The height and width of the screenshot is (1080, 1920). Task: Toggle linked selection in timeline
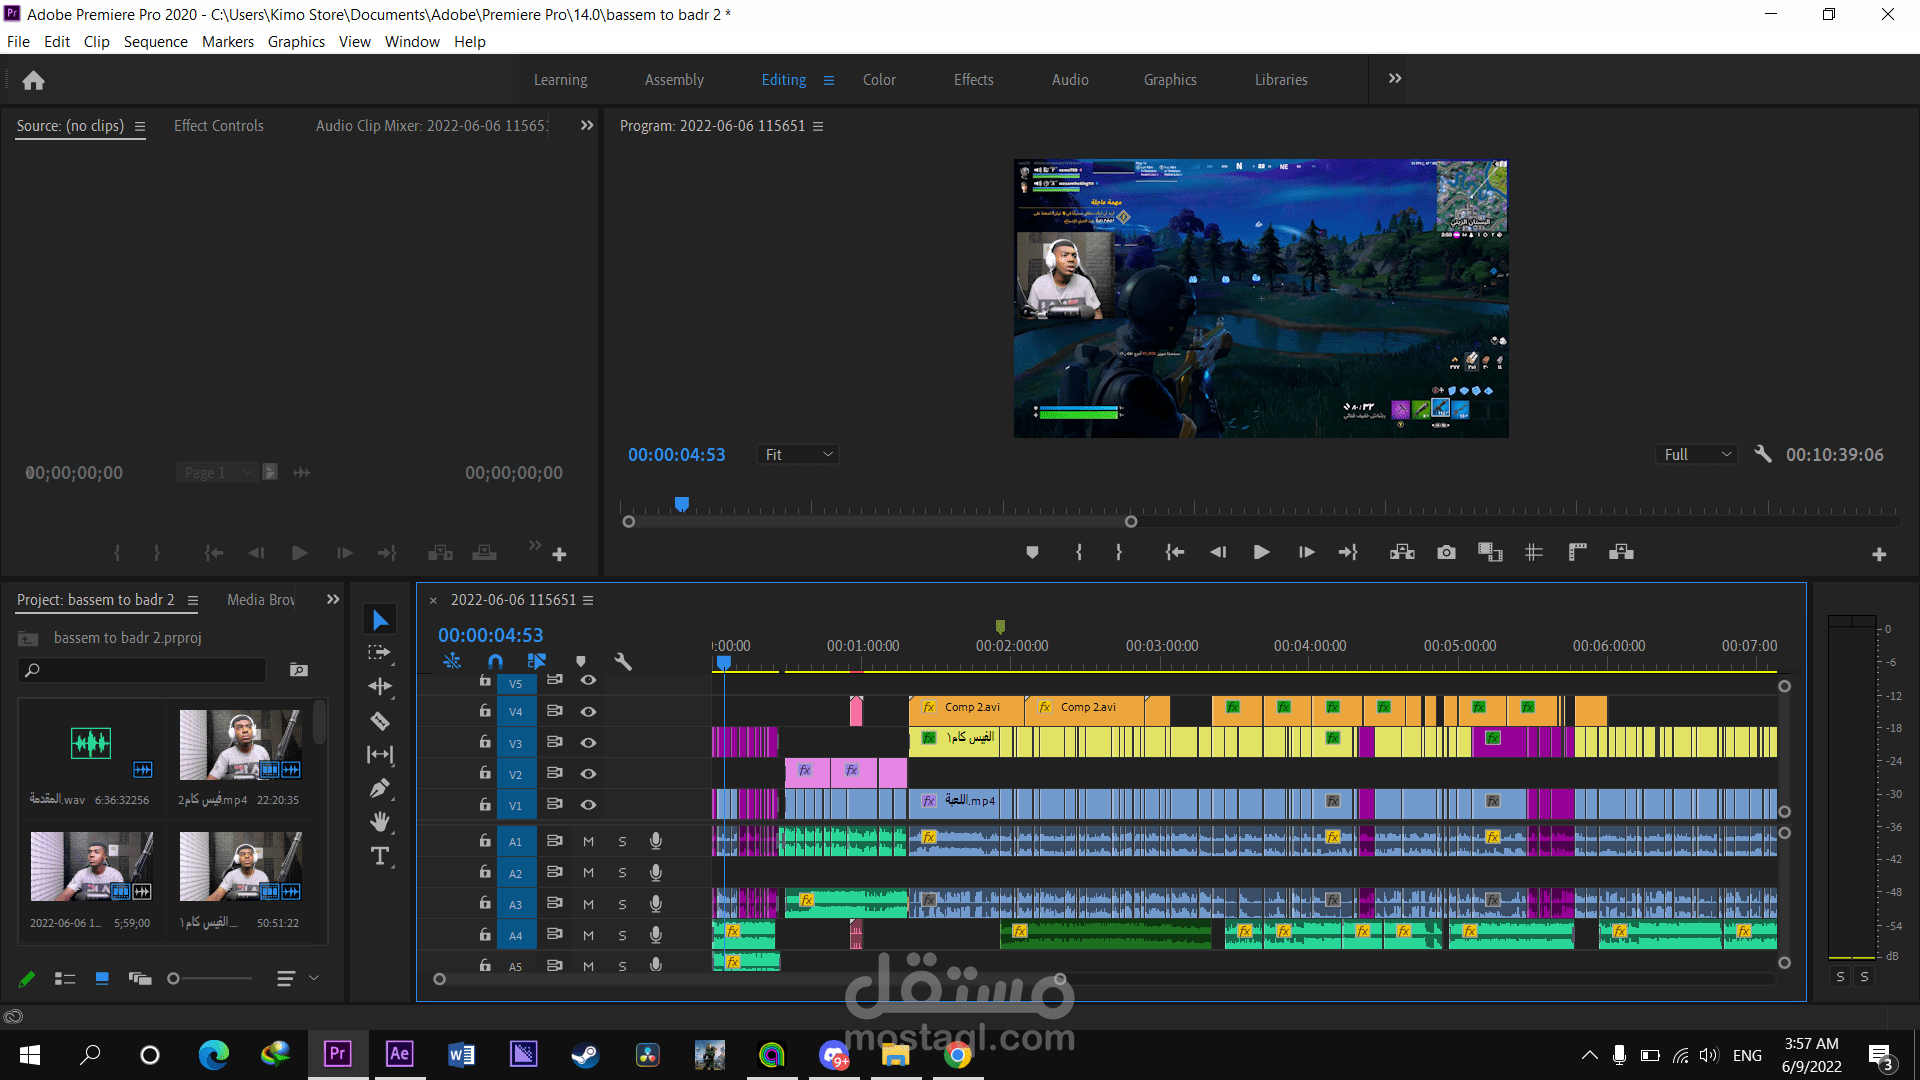(x=537, y=661)
